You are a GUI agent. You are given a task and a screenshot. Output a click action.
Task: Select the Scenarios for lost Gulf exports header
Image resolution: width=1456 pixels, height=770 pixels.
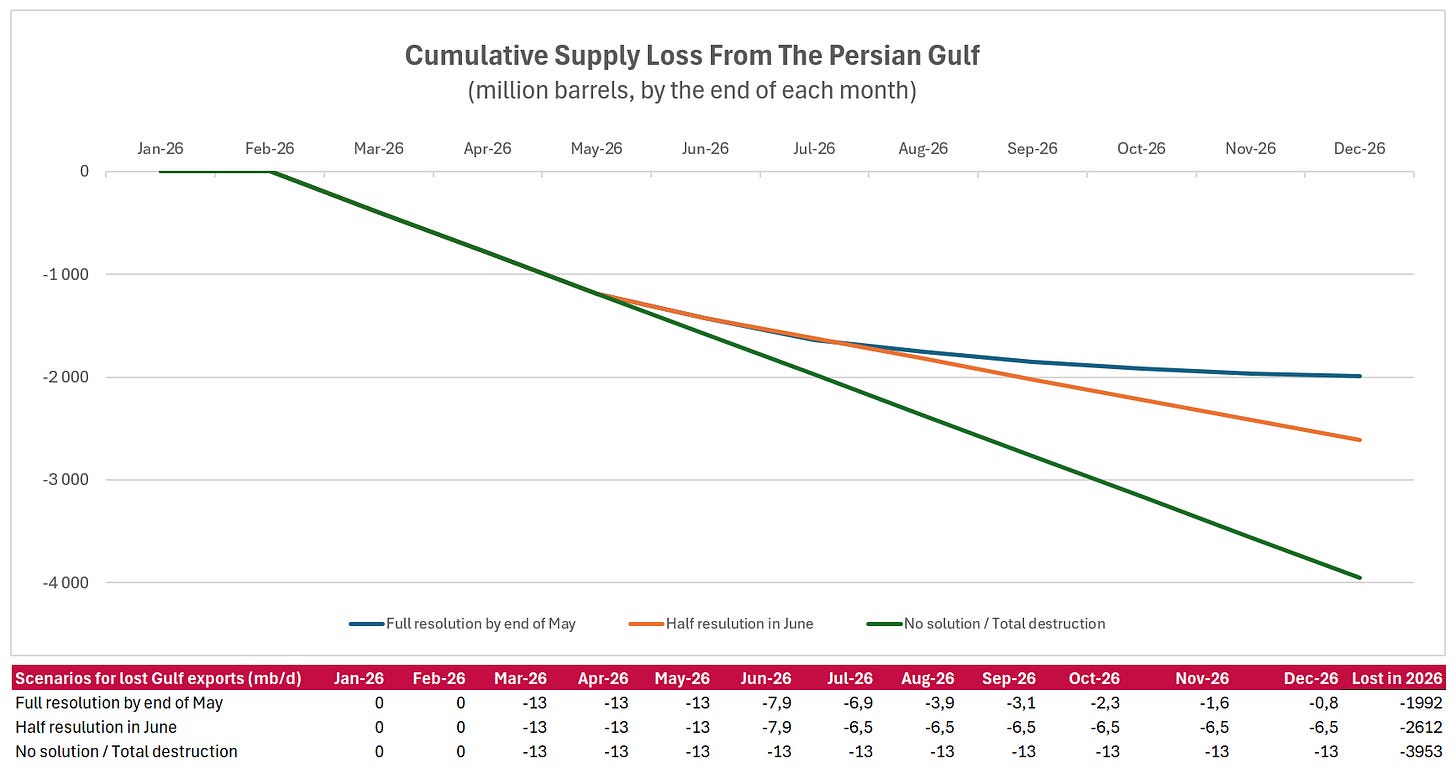[x=157, y=678]
